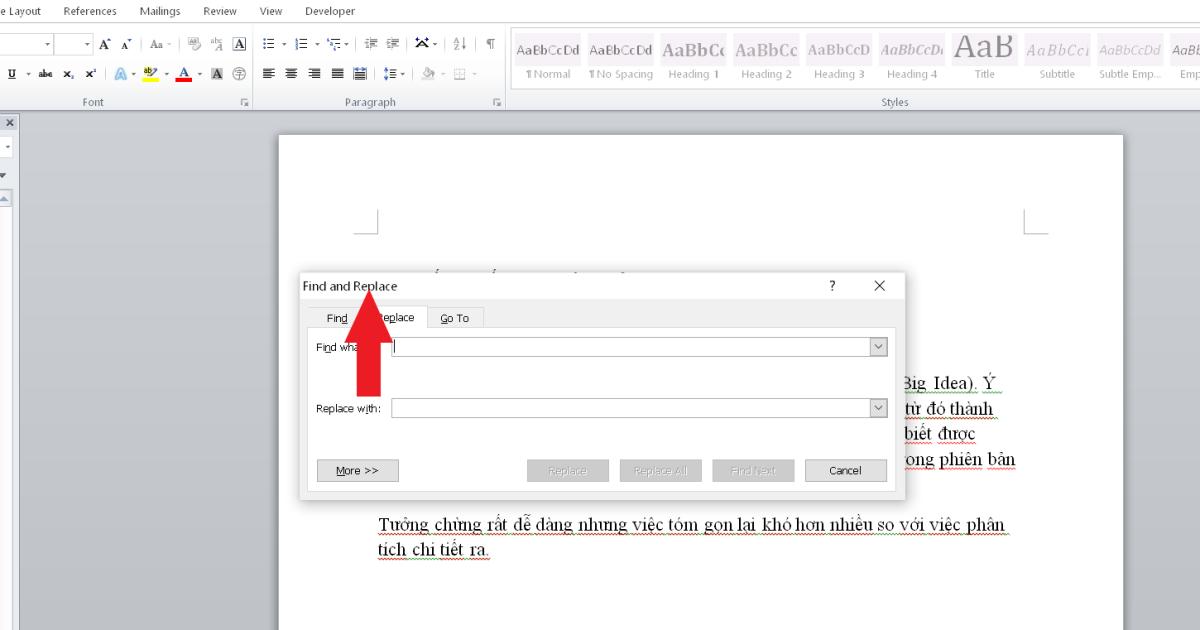Align text left
The image size is (1200, 630).
(269, 74)
